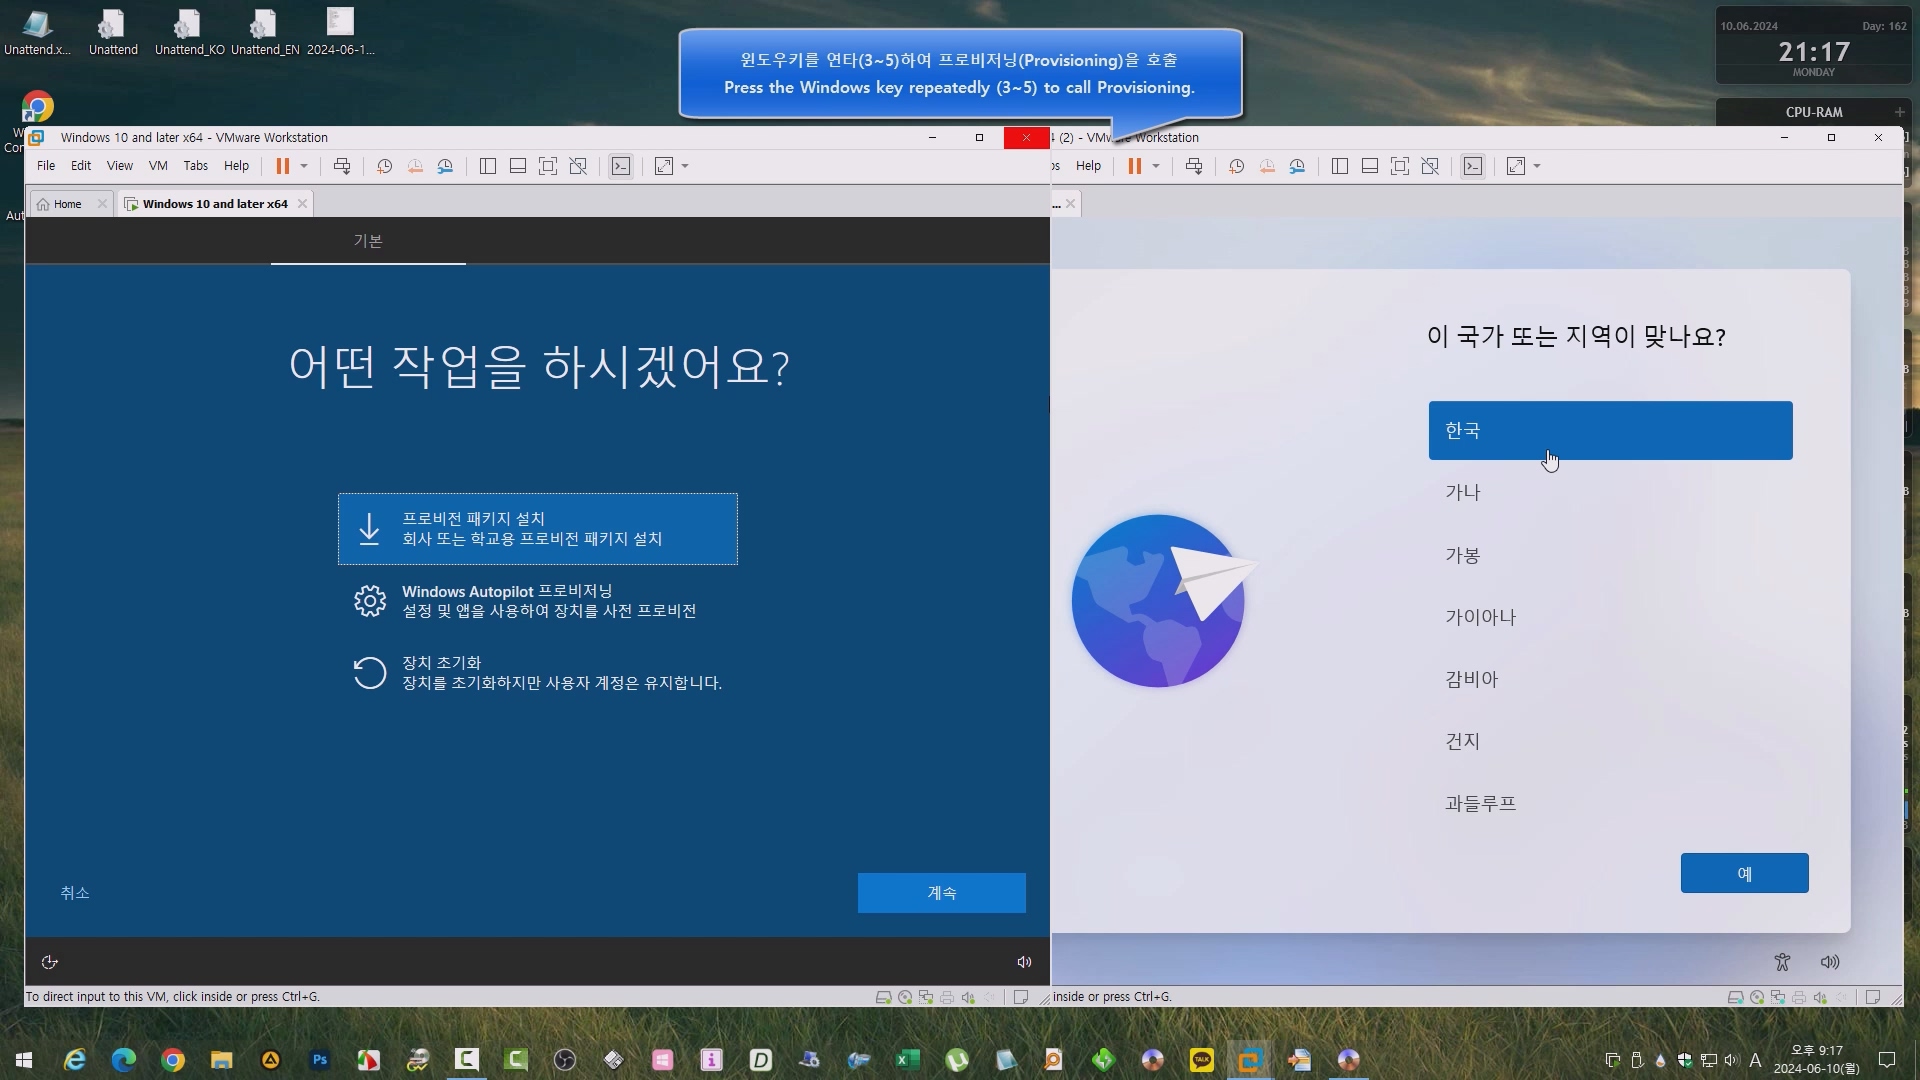The height and width of the screenshot is (1080, 1920).
Task: Switch to the Home tab
Action: pos(67,204)
